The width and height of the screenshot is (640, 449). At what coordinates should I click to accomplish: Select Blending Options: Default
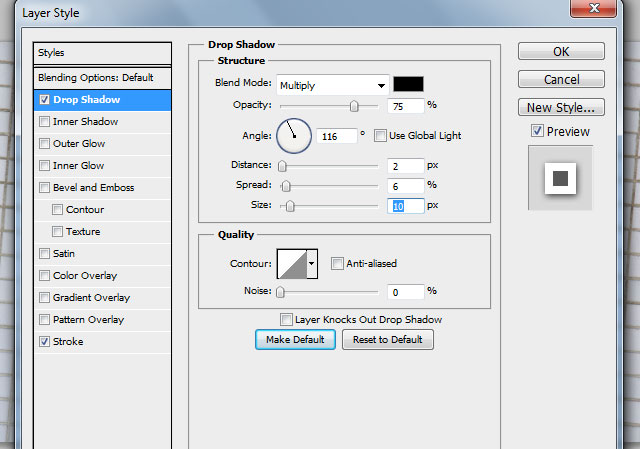[x=102, y=78]
